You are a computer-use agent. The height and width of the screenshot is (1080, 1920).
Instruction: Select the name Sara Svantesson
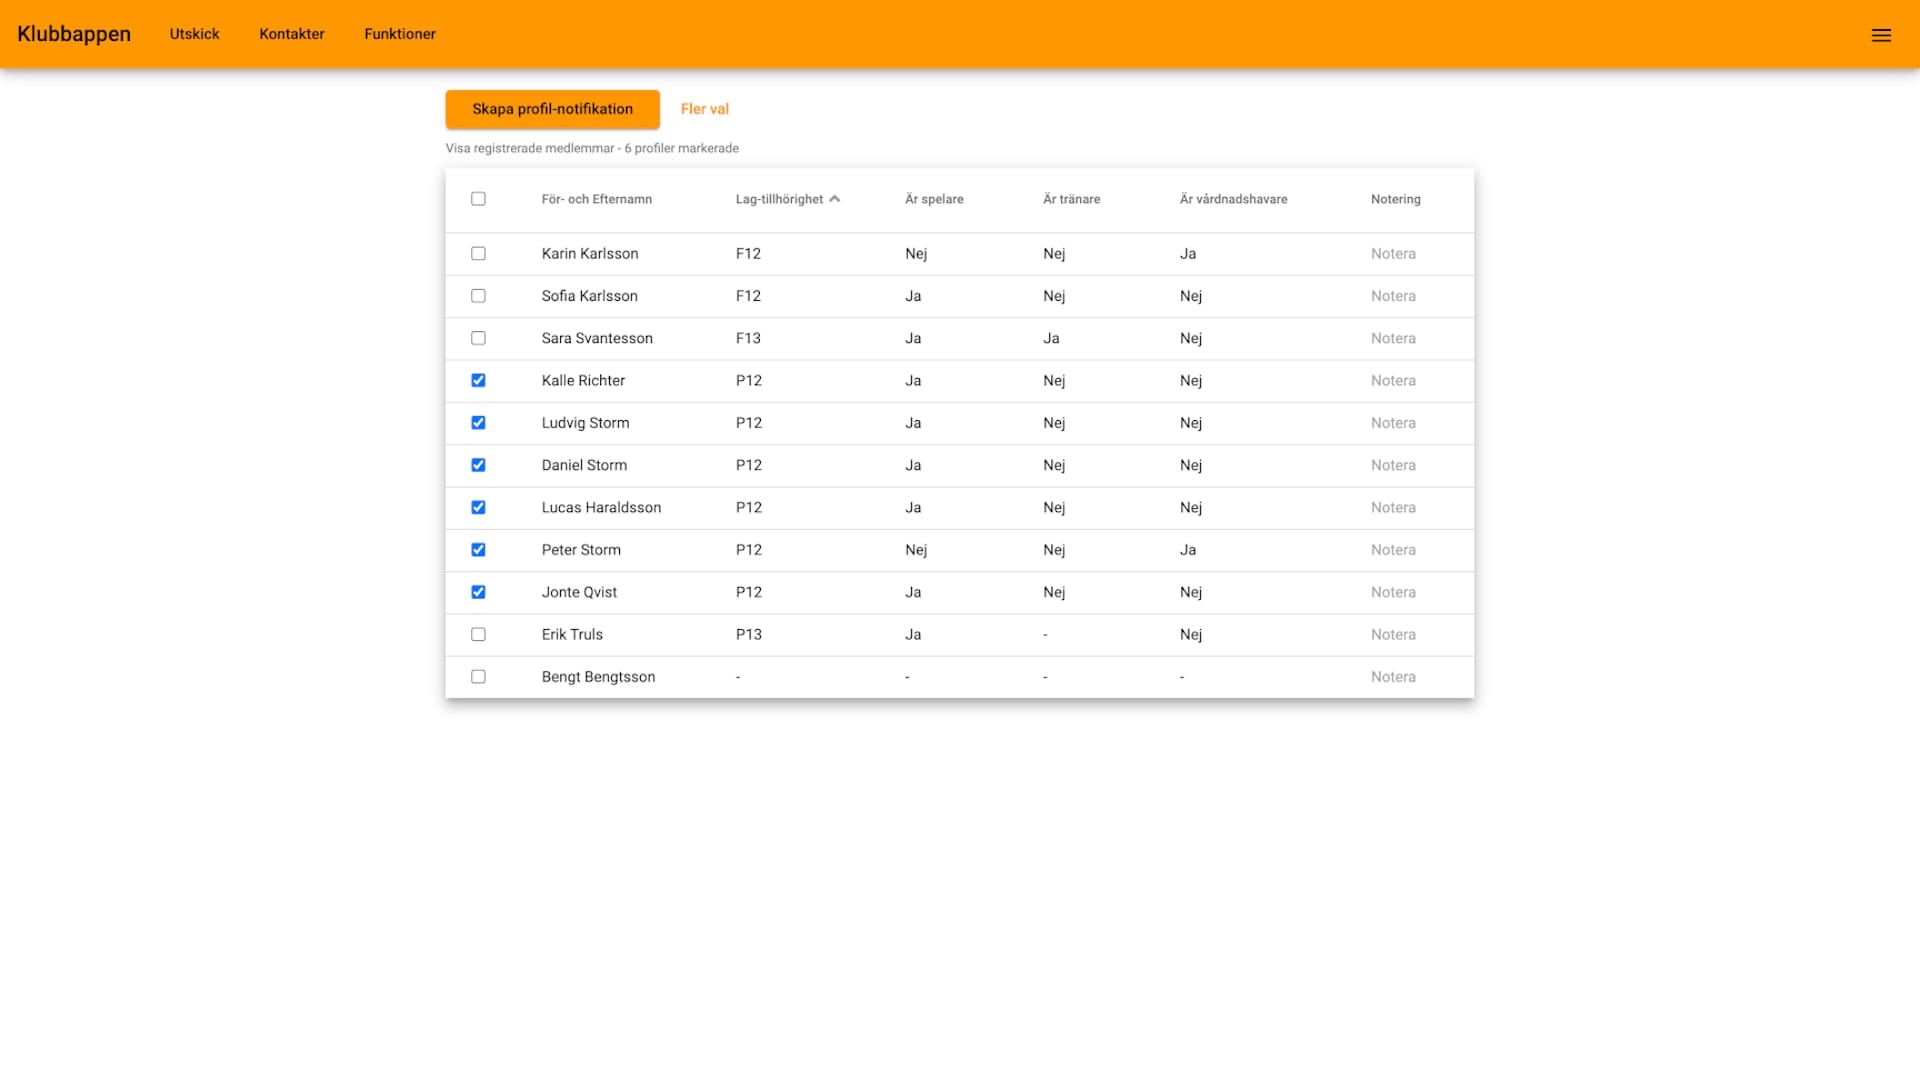[x=597, y=338]
